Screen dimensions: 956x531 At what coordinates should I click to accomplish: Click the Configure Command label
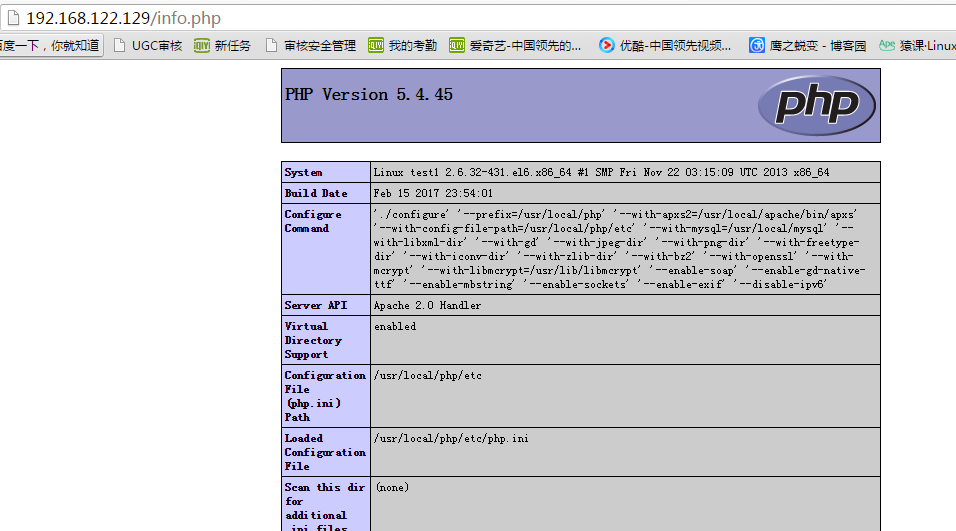click(x=313, y=221)
